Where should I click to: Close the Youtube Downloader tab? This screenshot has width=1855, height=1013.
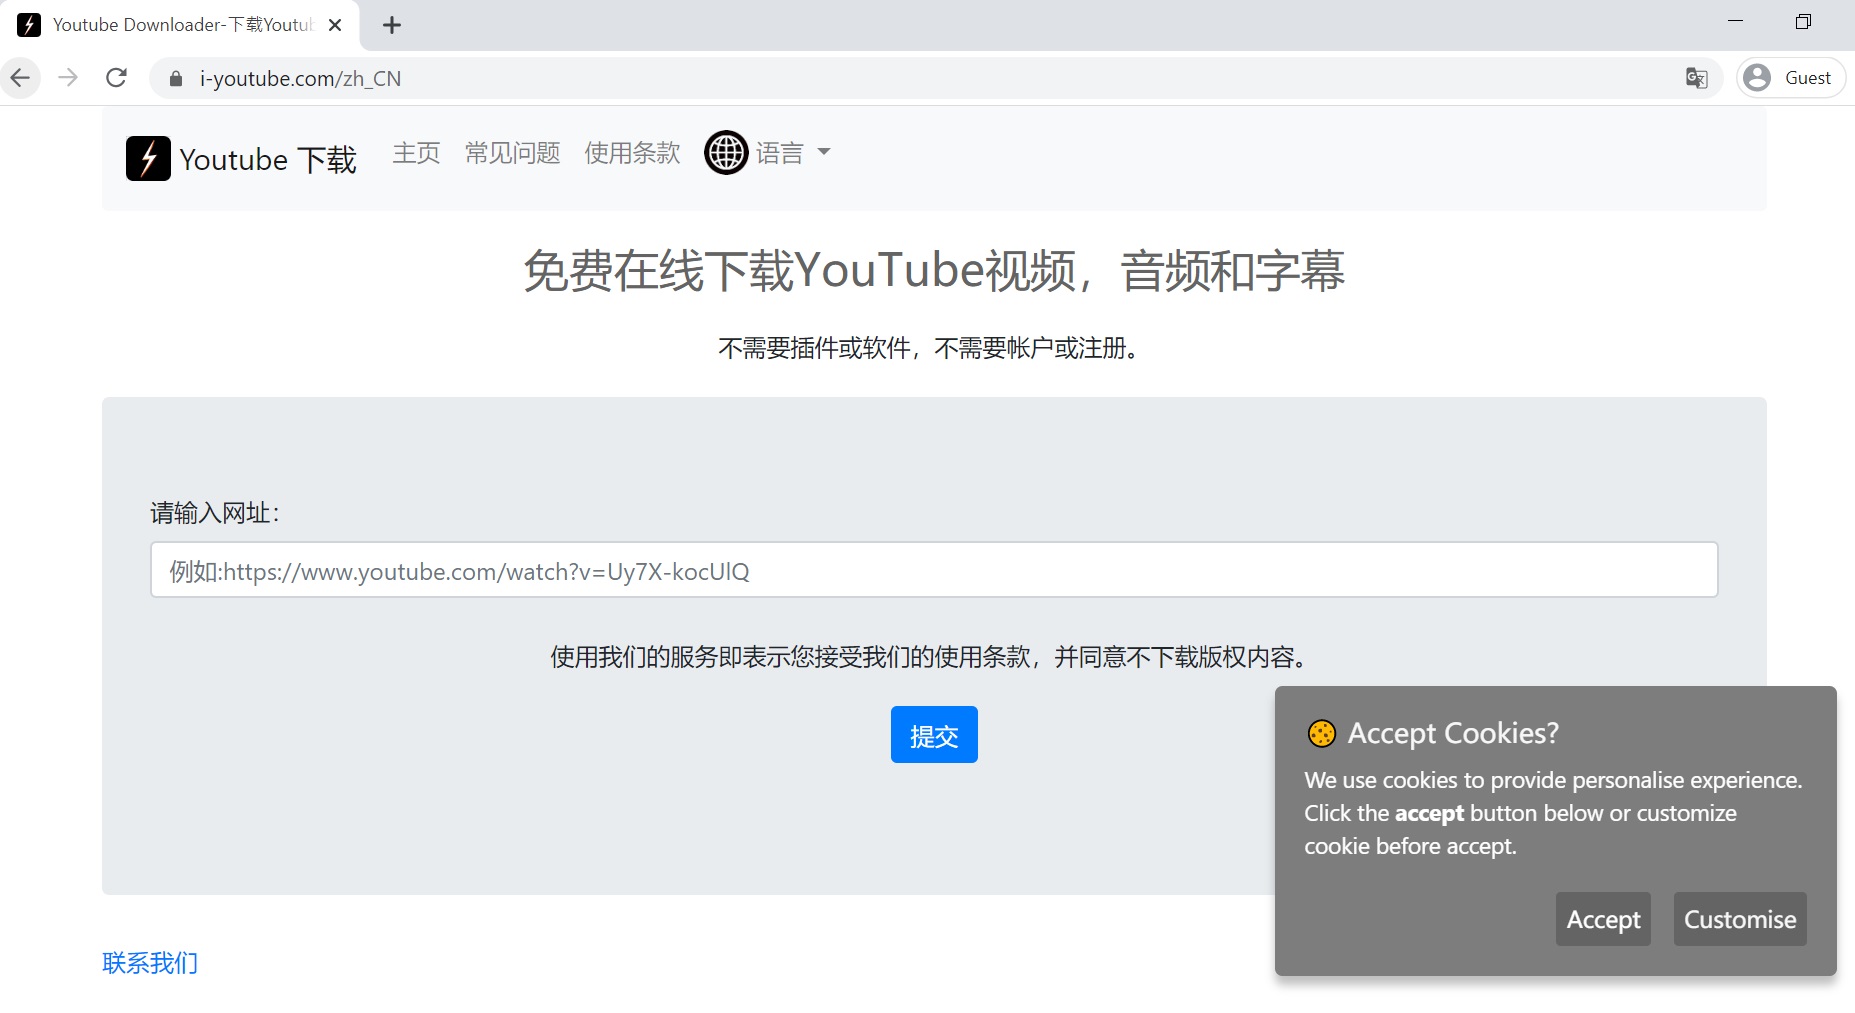(335, 25)
